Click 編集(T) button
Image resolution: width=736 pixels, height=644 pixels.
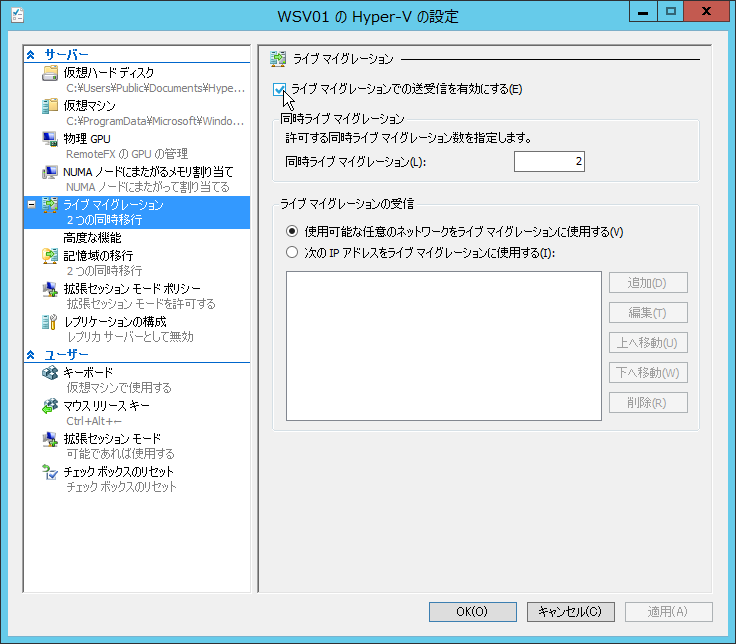click(x=648, y=313)
